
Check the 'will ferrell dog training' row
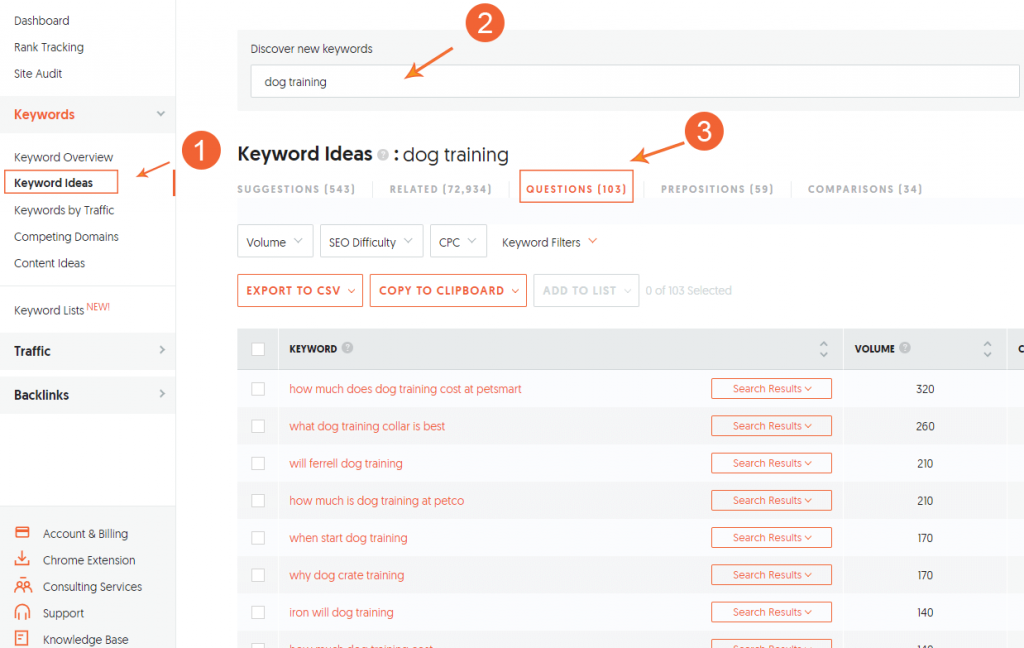258,463
